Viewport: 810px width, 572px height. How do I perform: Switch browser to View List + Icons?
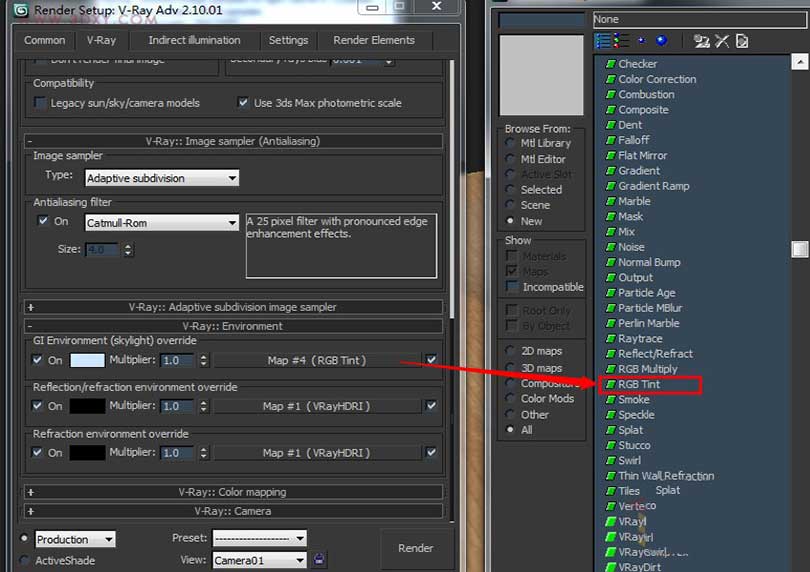pos(620,41)
